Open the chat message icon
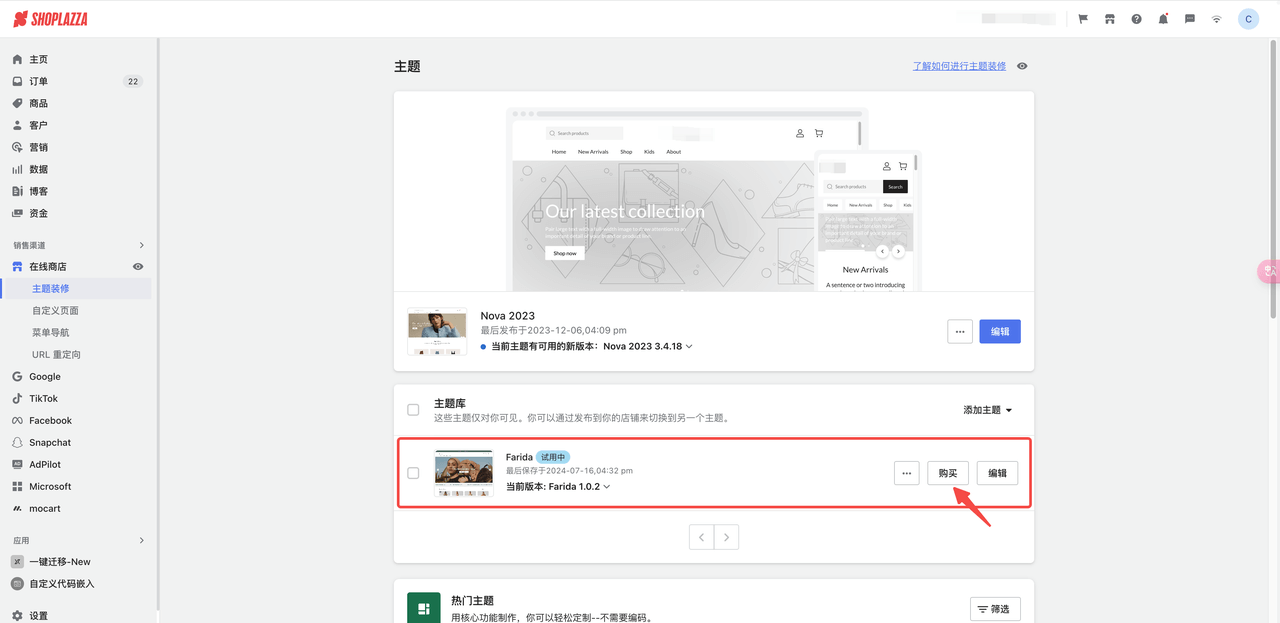 click(1189, 19)
